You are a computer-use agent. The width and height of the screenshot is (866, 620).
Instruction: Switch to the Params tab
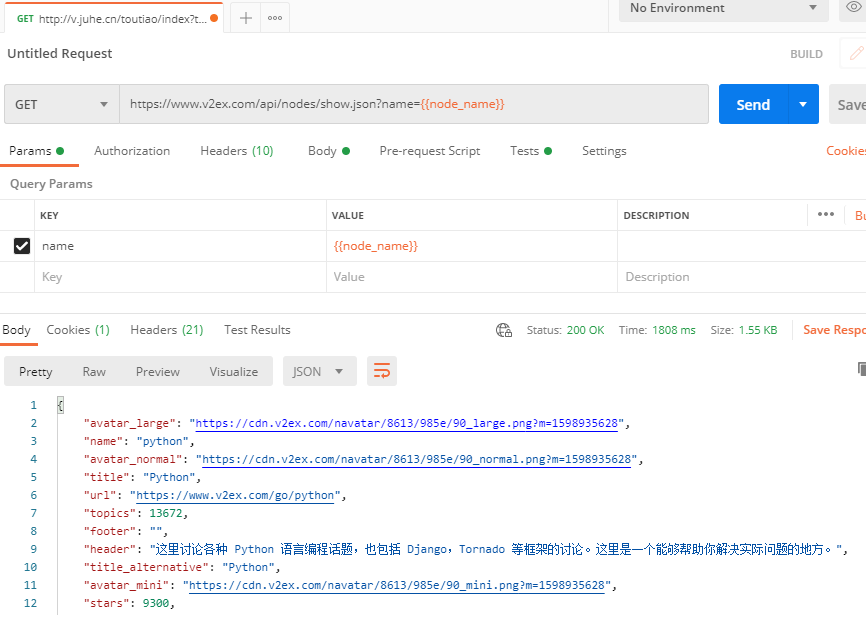pyautogui.click(x=36, y=151)
